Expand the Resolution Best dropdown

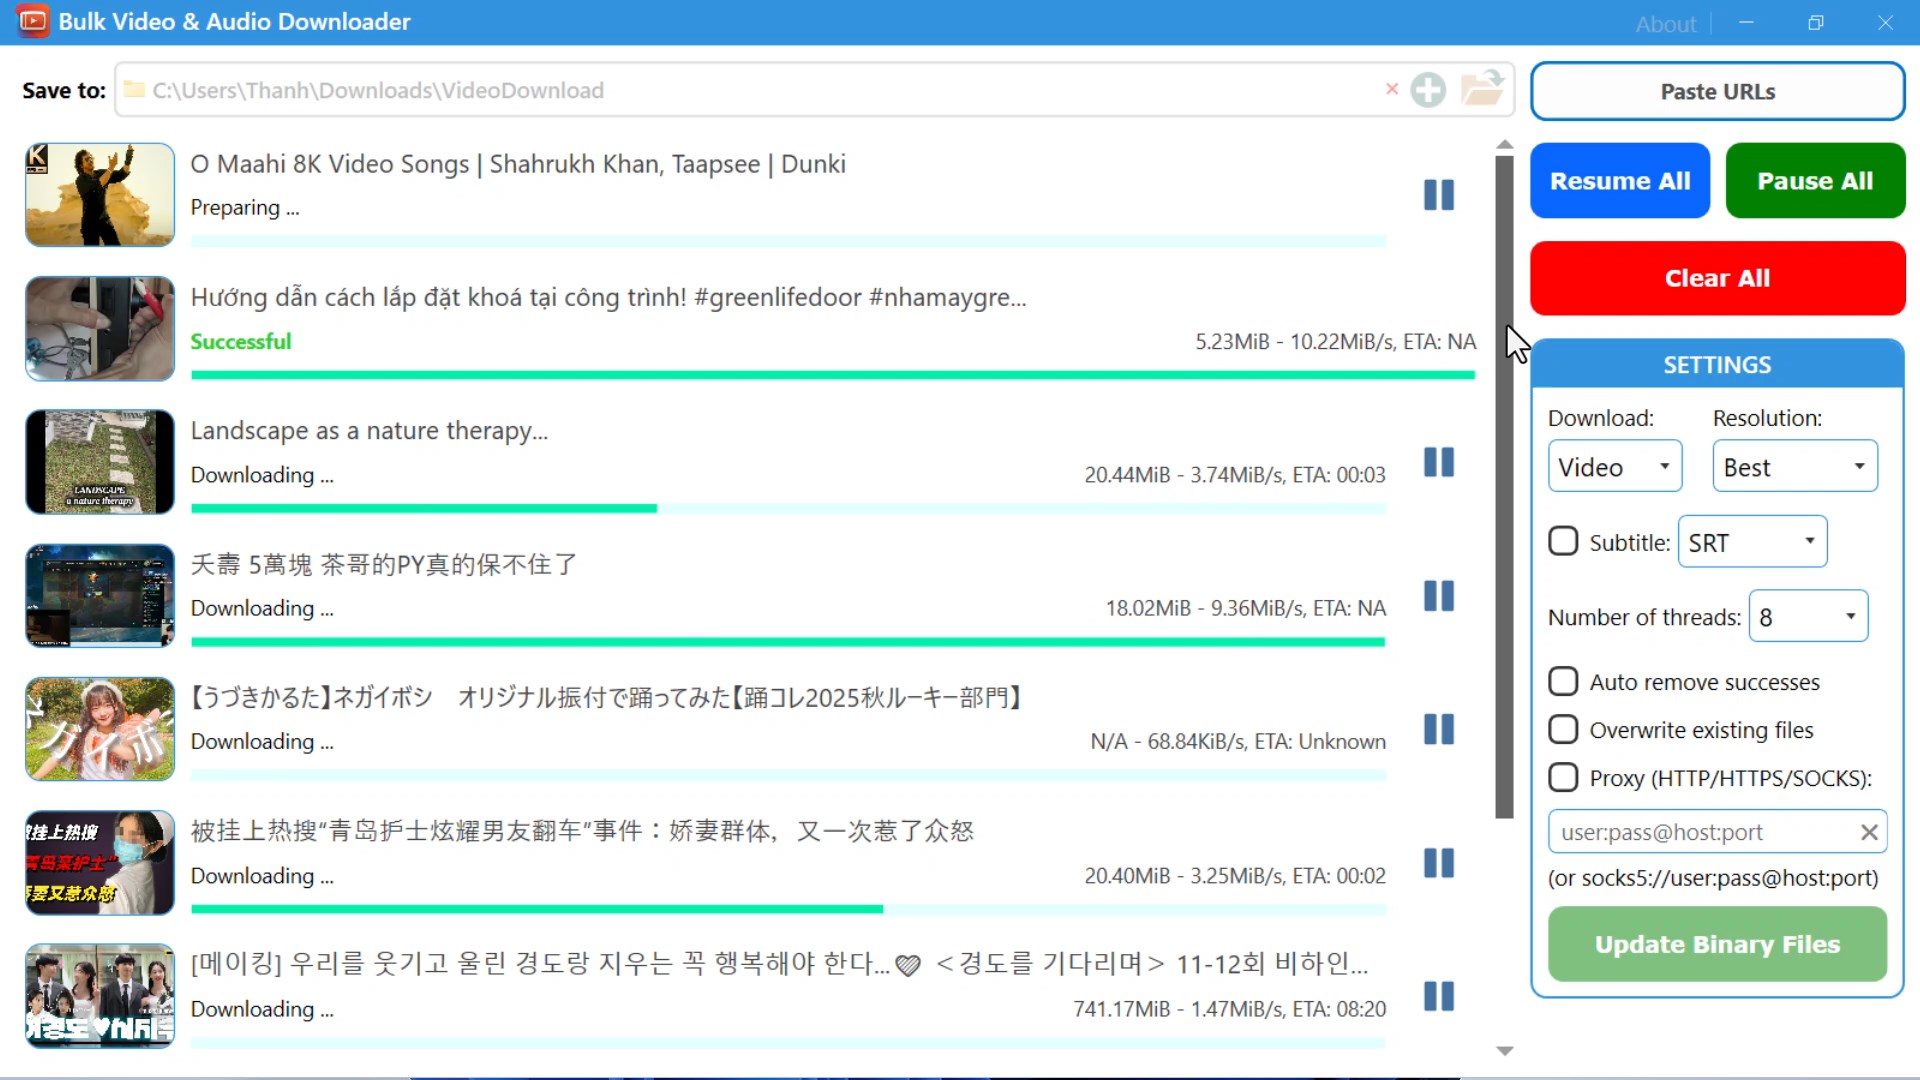point(1794,467)
